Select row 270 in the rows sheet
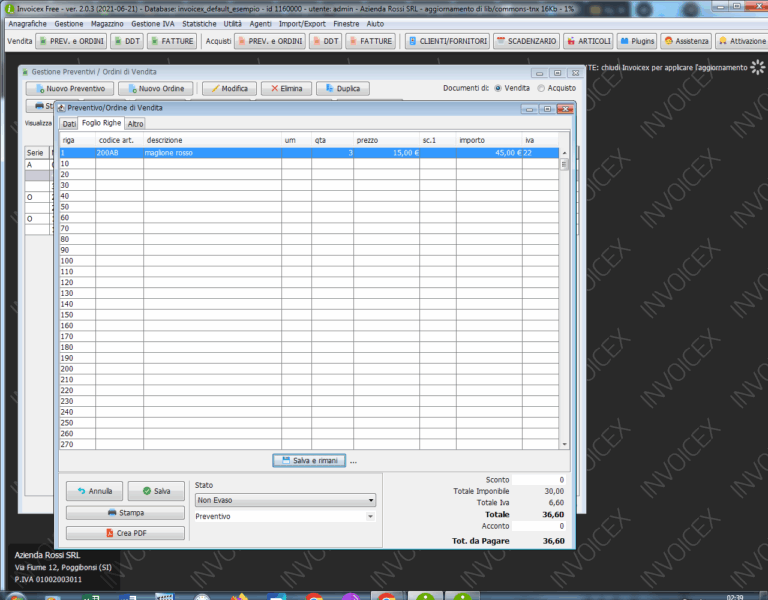Image resolution: width=768 pixels, height=600 pixels. point(309,444)
